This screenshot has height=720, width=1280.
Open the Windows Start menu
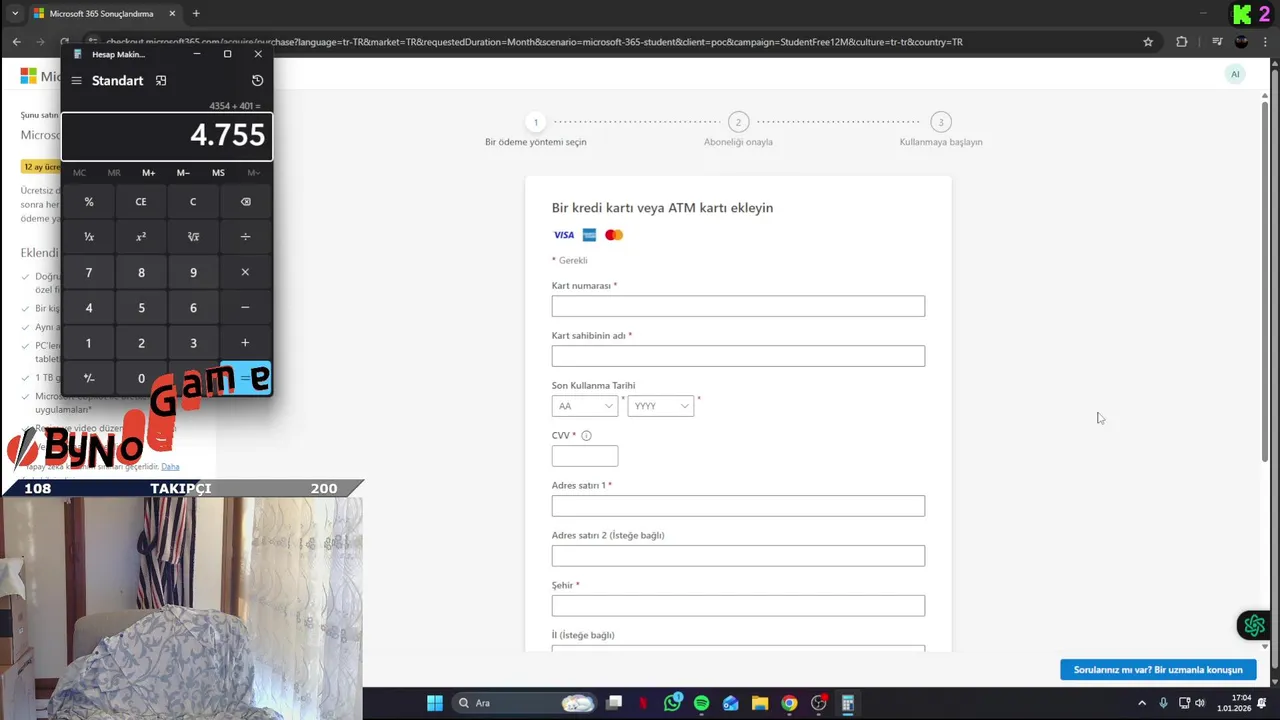tap(435, 703)
